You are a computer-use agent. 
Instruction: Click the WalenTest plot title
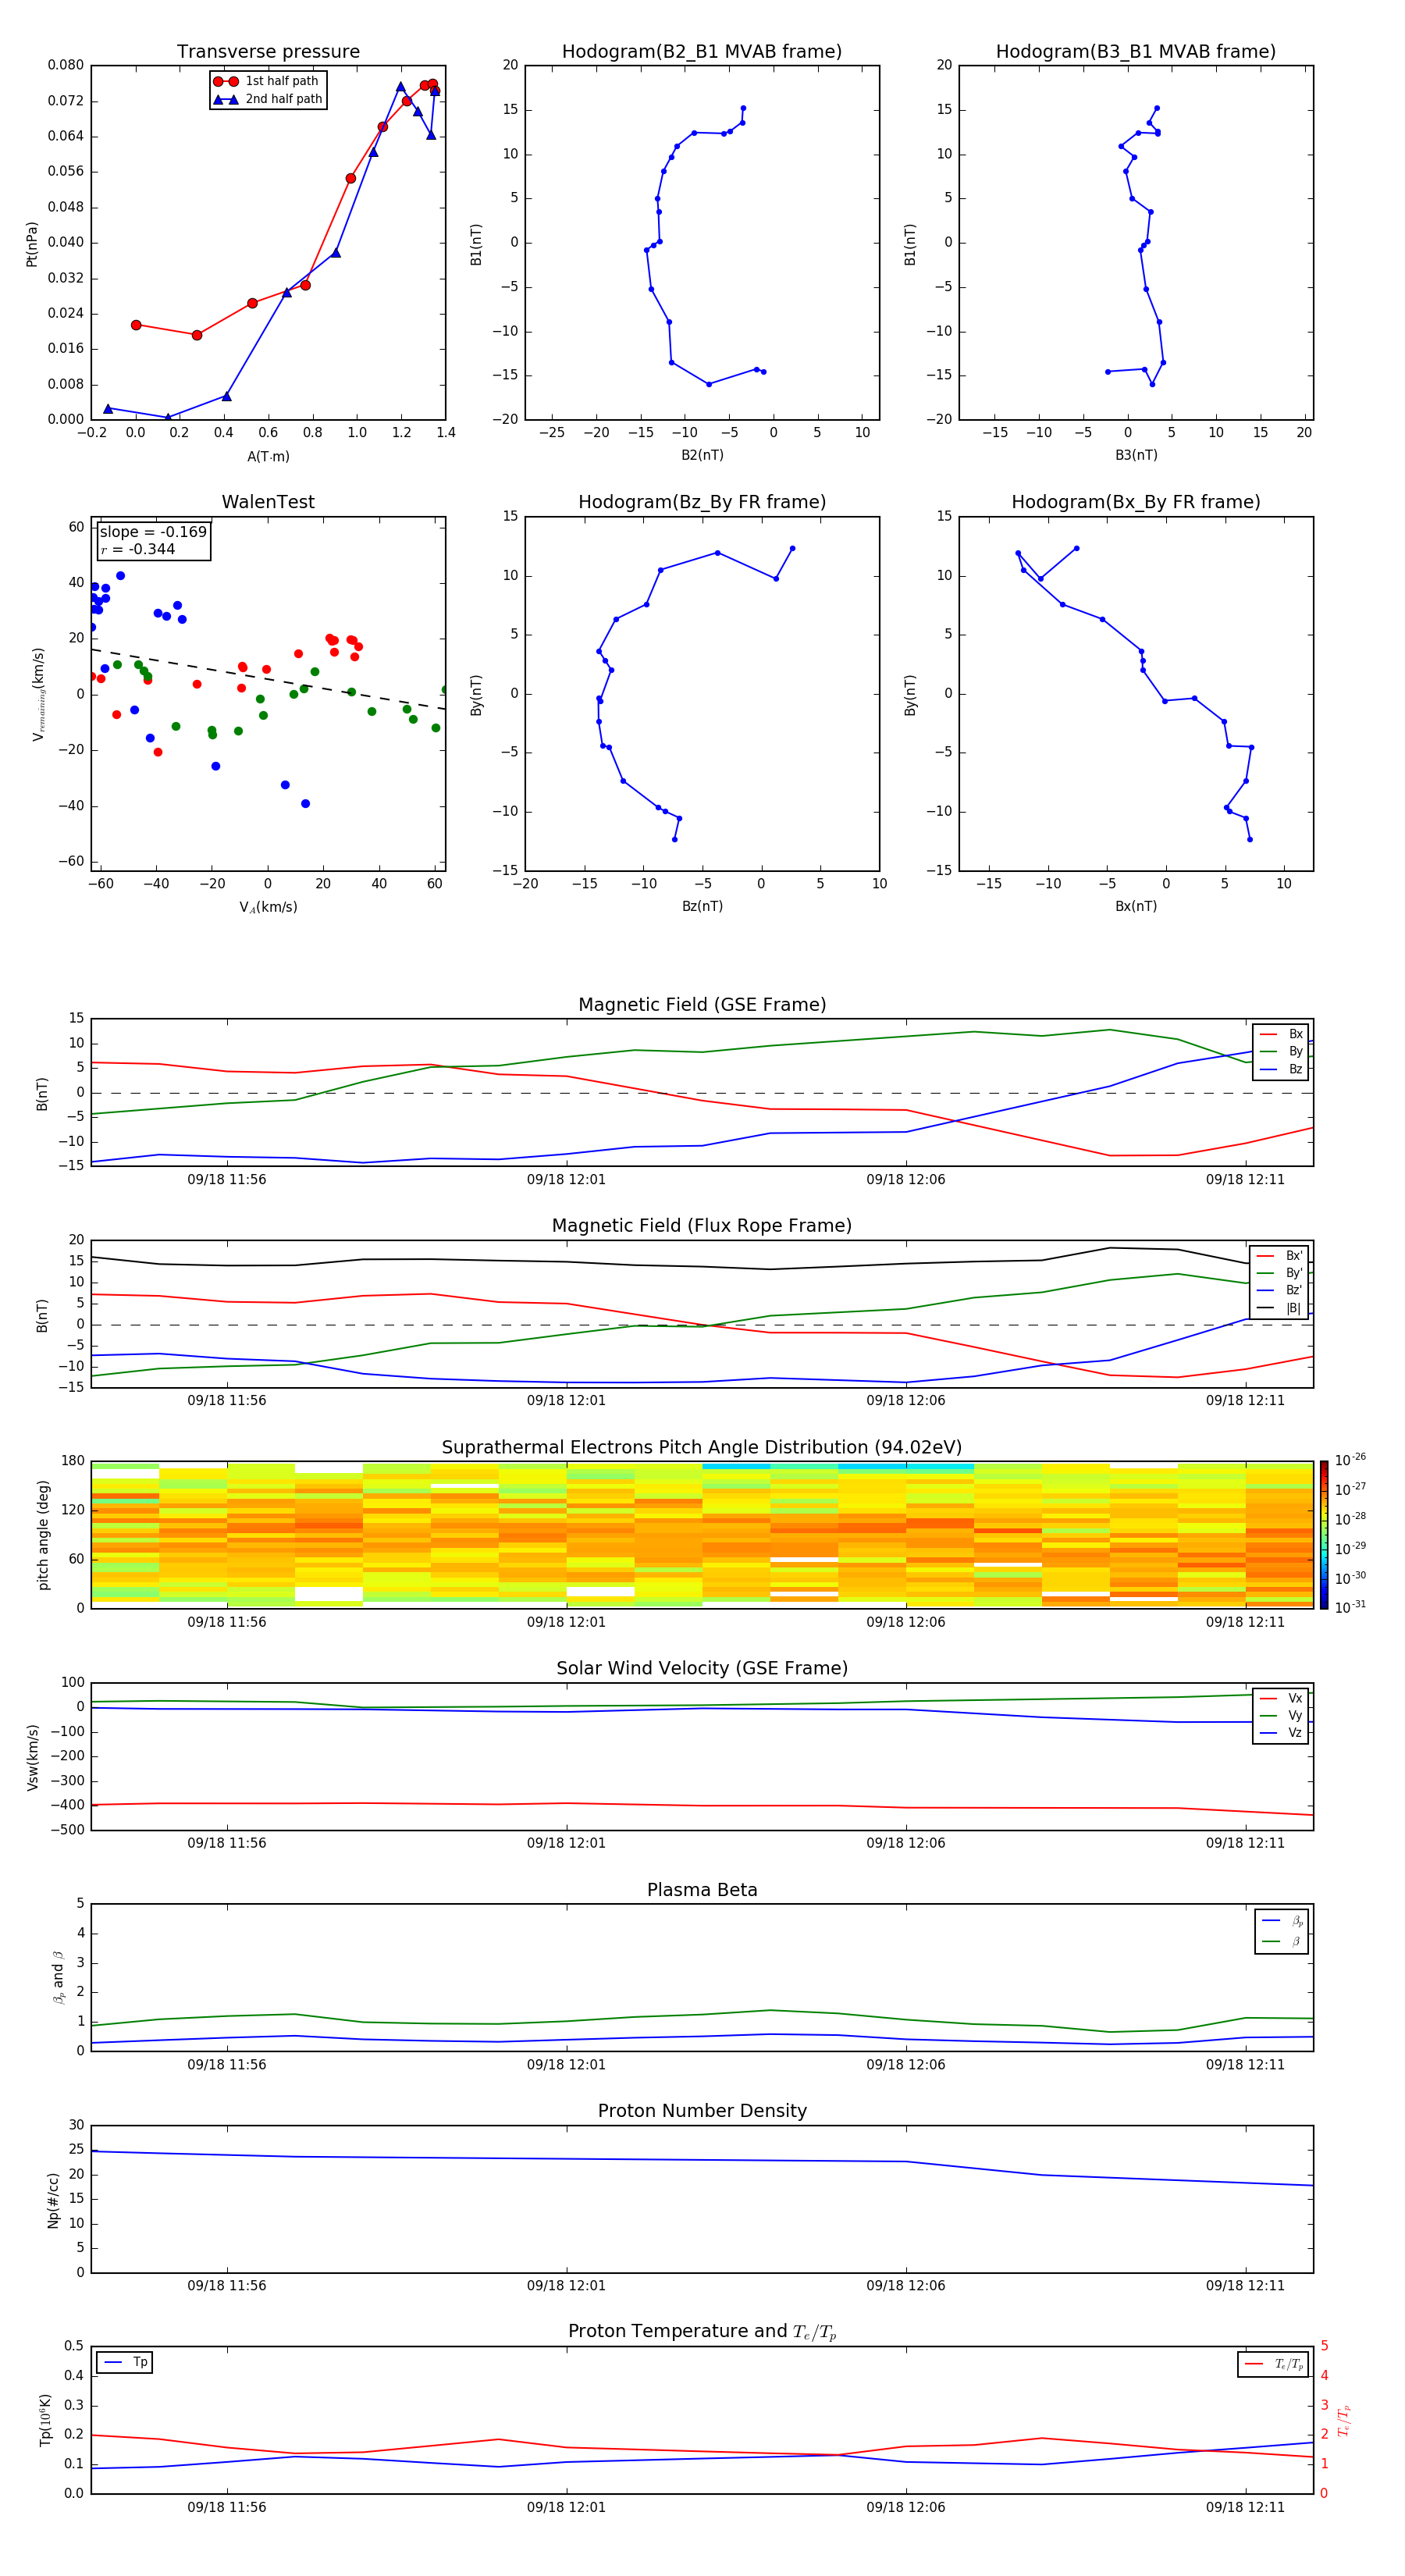(x=268, y=502)
